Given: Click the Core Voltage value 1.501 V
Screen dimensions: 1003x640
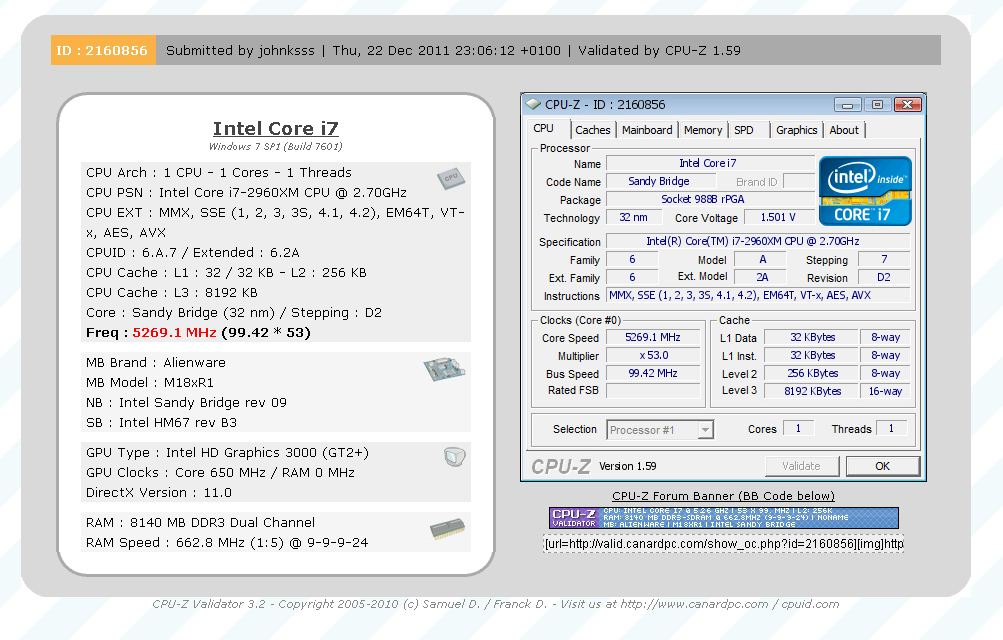Looking at the screenshot, I should (x=778, y=217).
